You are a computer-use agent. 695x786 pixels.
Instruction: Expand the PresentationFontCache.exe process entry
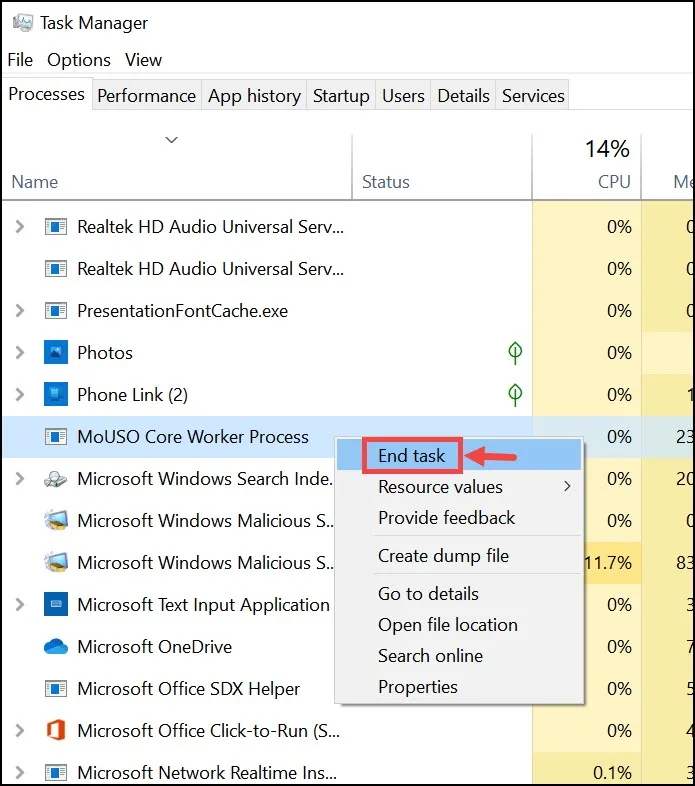point(20,311)
